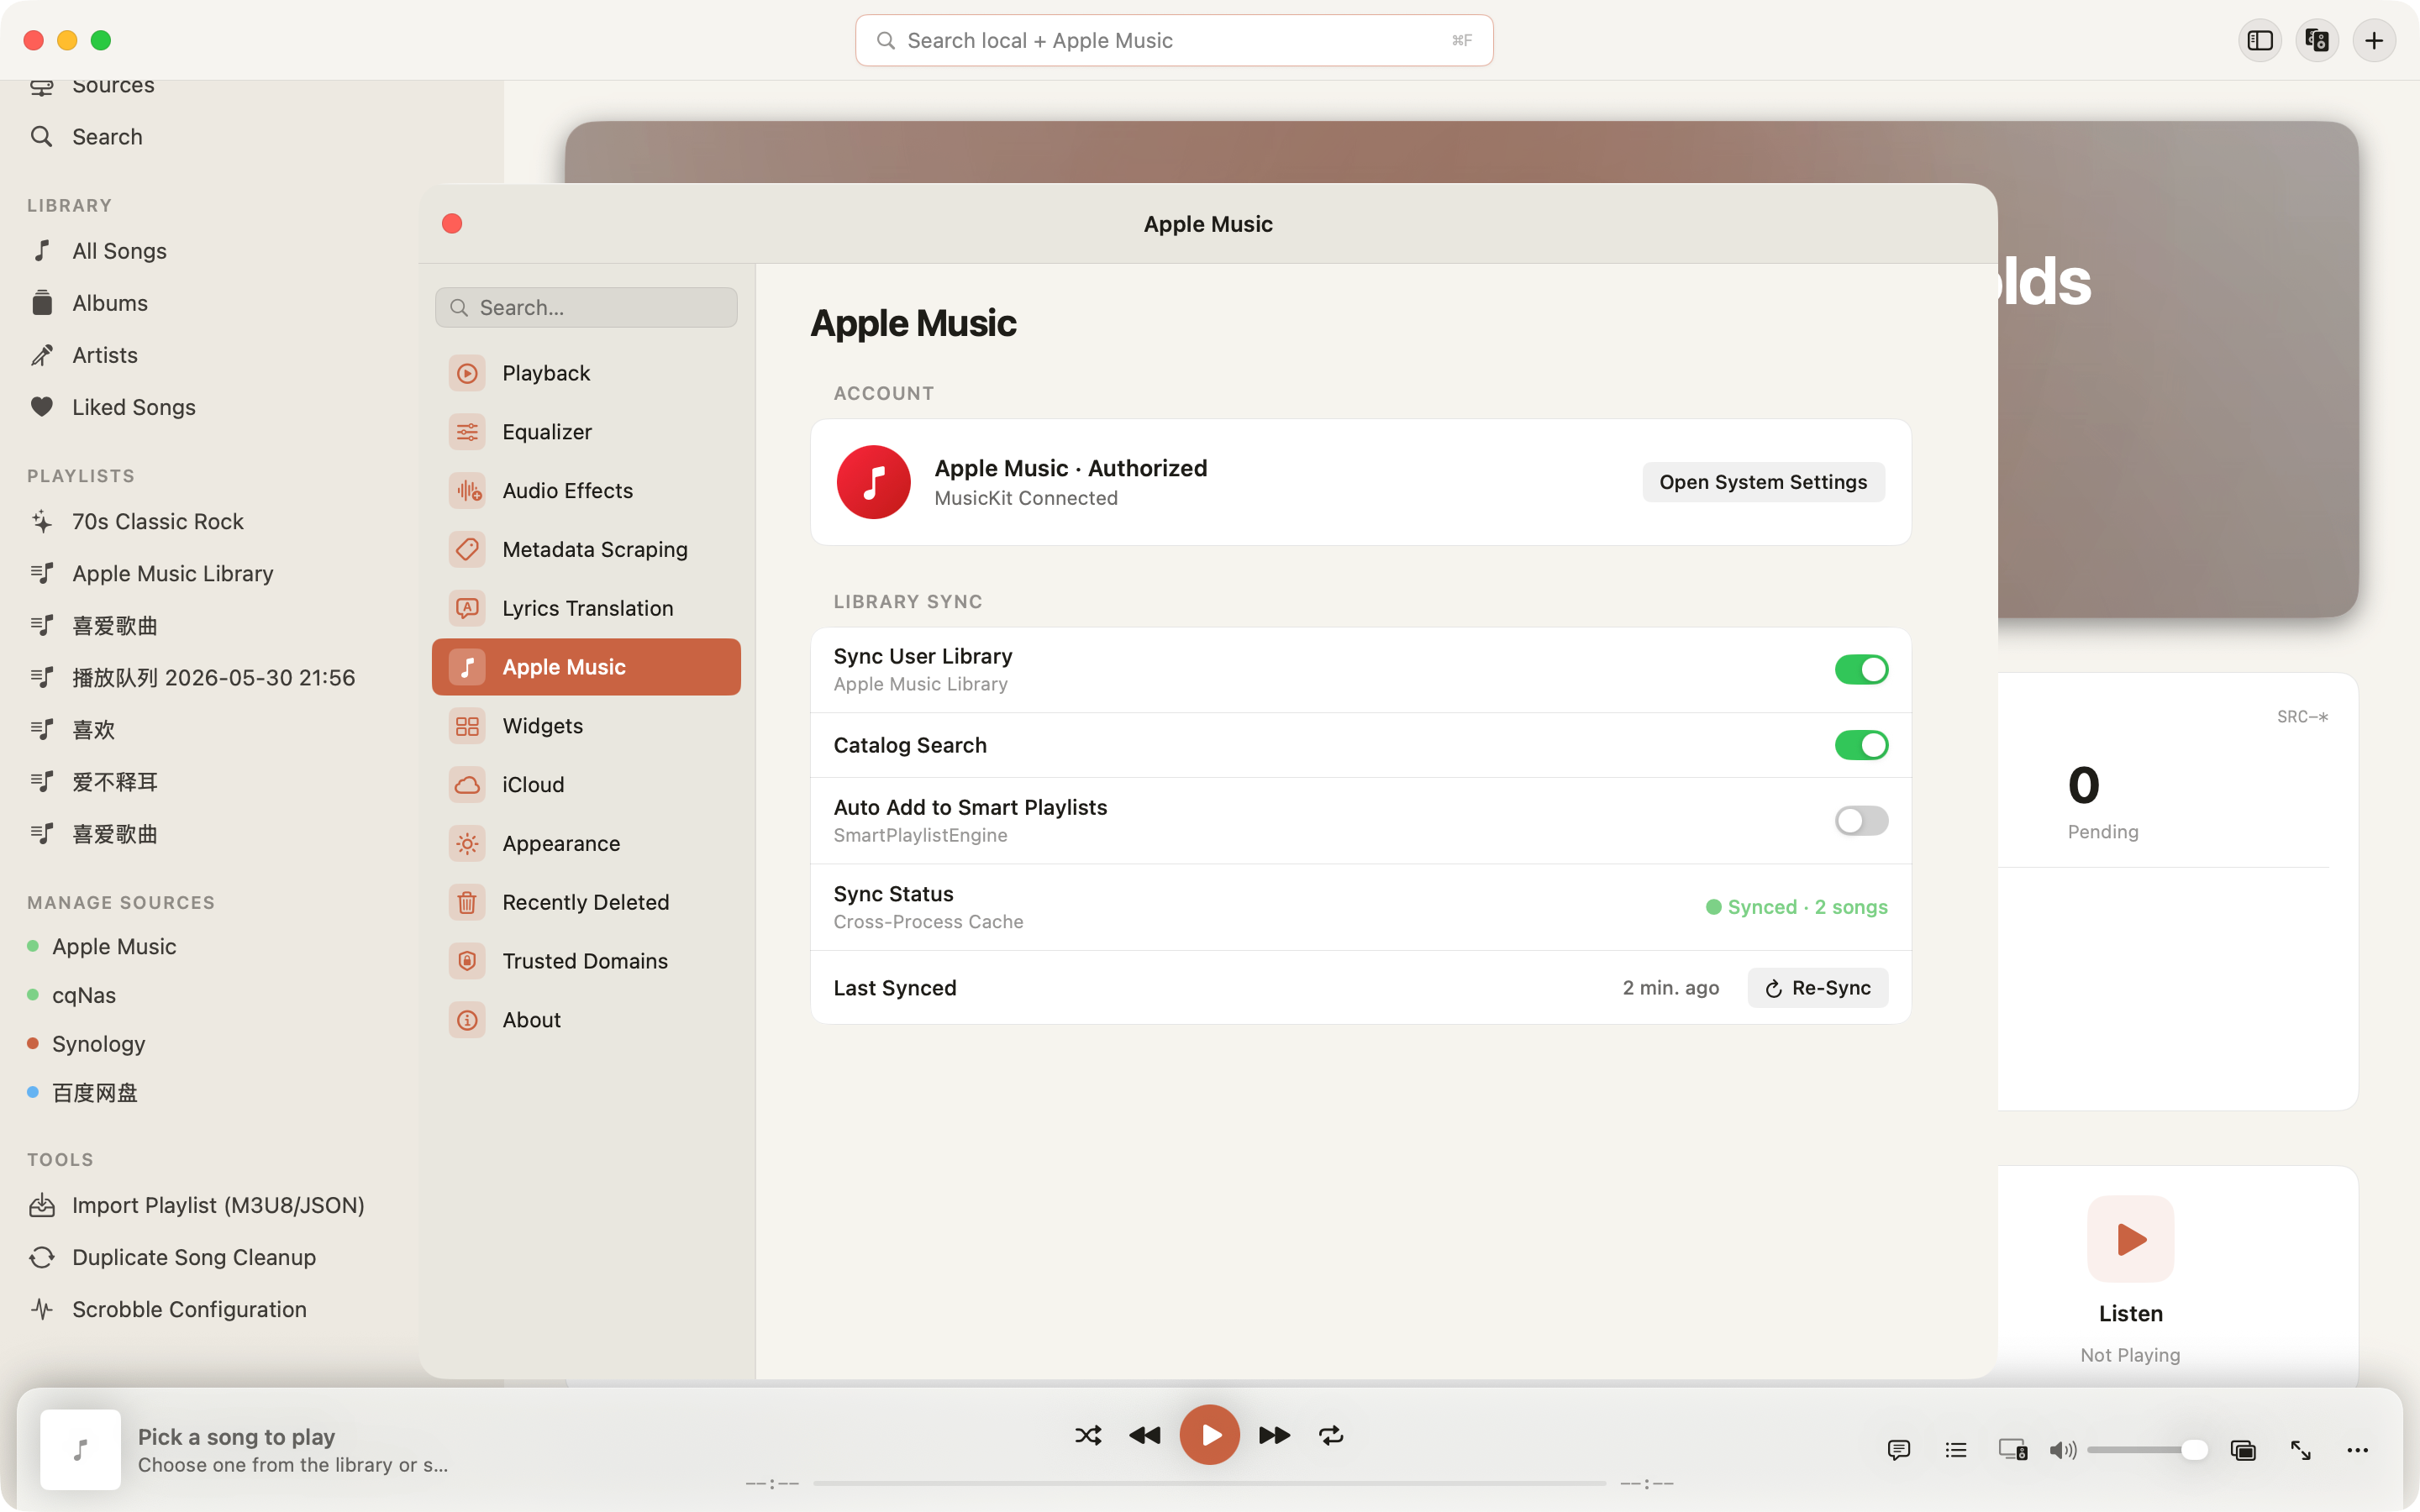Show the play queue list icon

1956,1449
